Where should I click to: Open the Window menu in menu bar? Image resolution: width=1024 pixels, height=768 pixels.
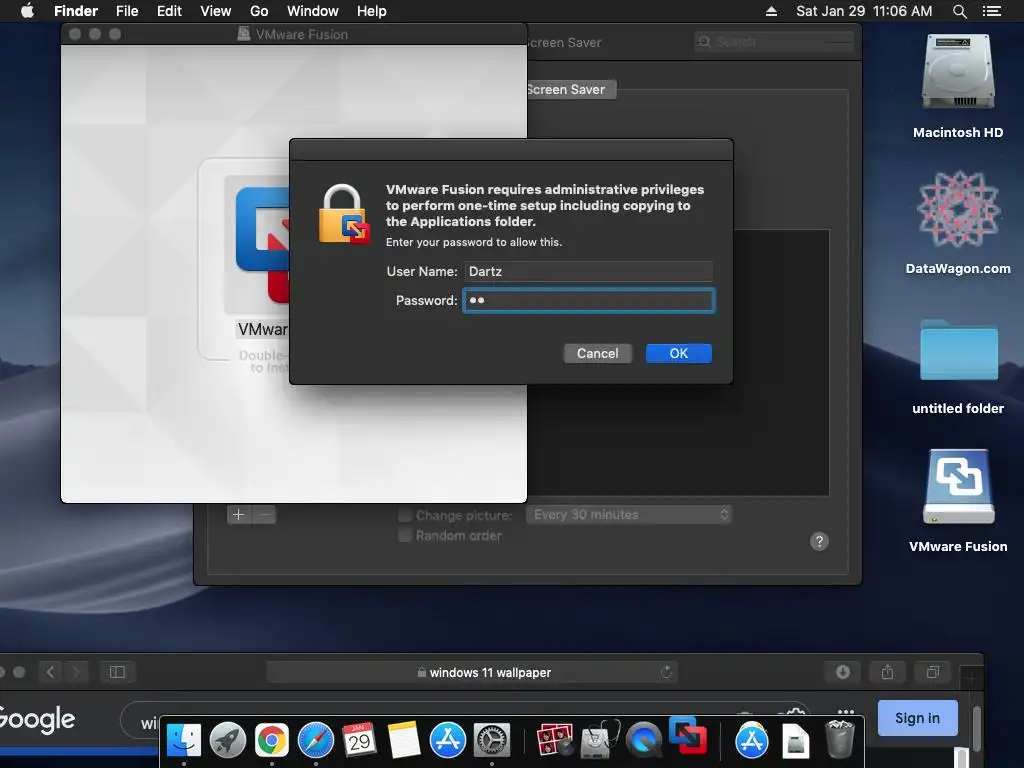tap(313, 11)
